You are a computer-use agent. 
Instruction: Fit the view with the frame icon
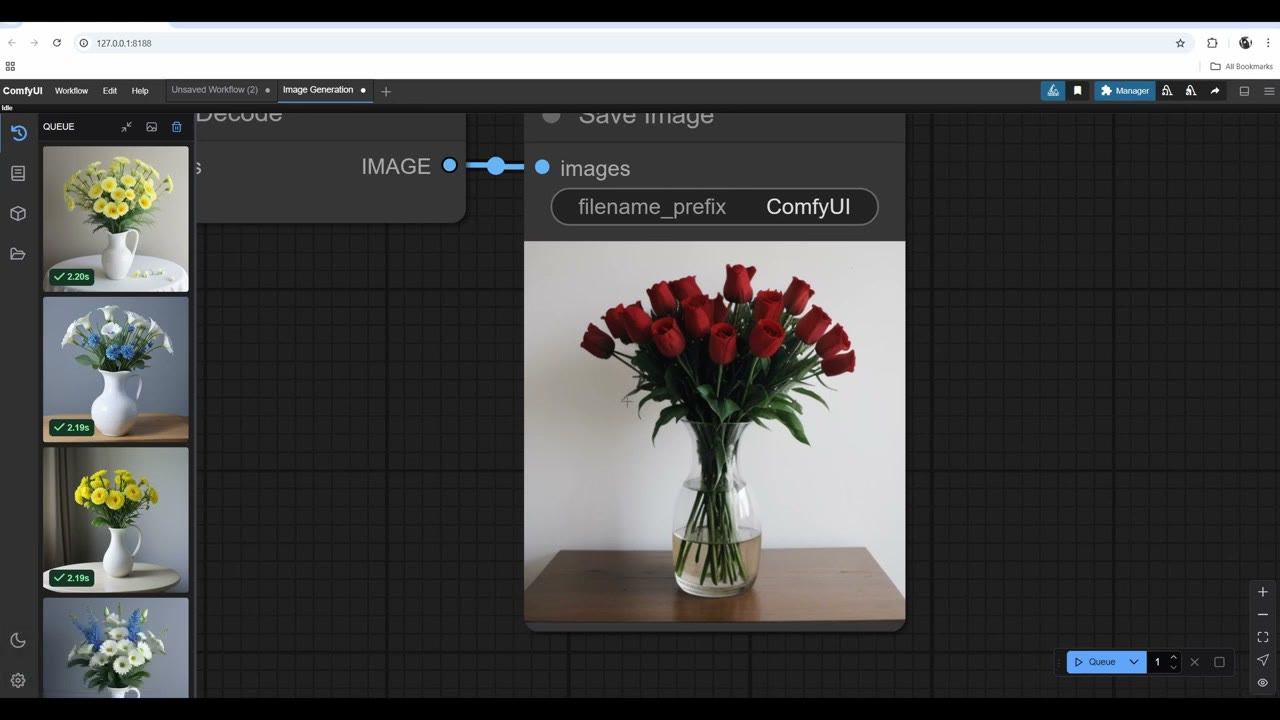1263,637
